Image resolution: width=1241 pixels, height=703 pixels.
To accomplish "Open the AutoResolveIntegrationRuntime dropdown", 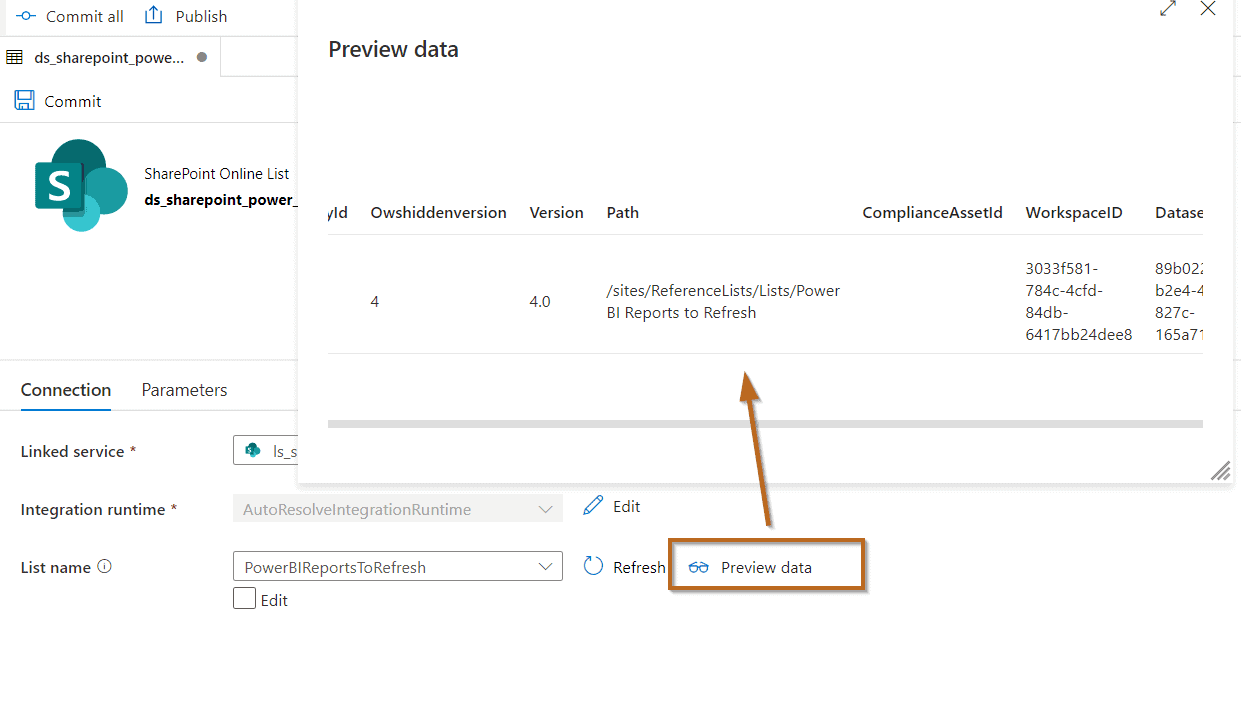I will pos(398,509).
